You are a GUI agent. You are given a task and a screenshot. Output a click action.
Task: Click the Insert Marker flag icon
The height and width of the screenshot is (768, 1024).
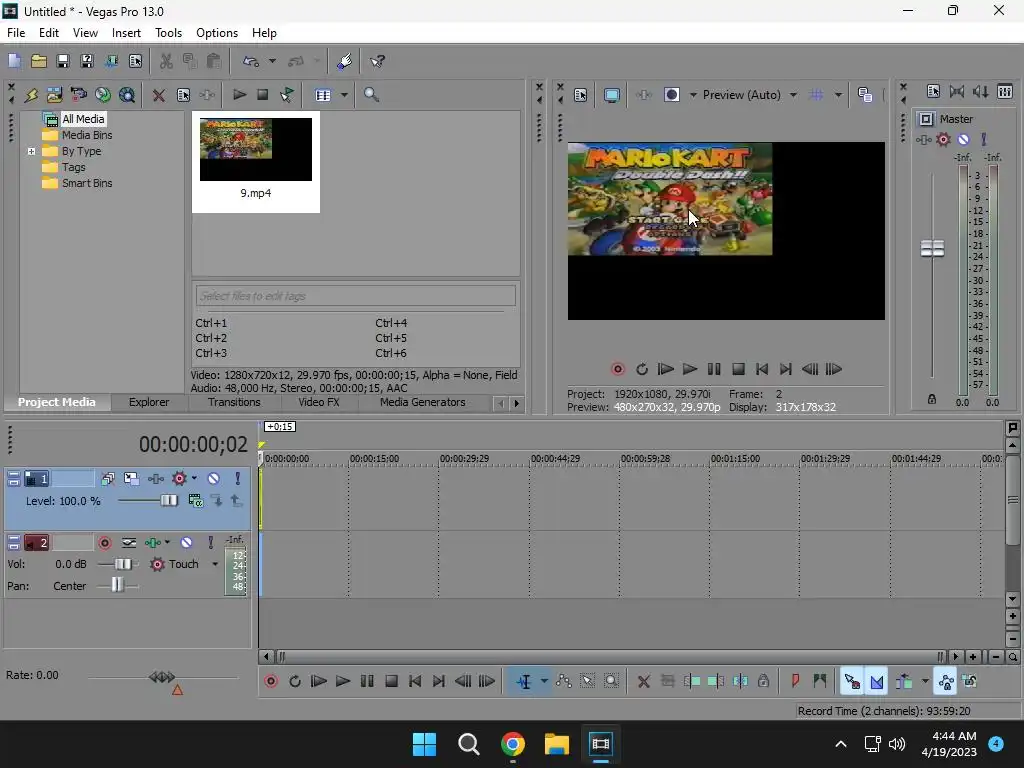pyautogui.click(x=795, y=682)
